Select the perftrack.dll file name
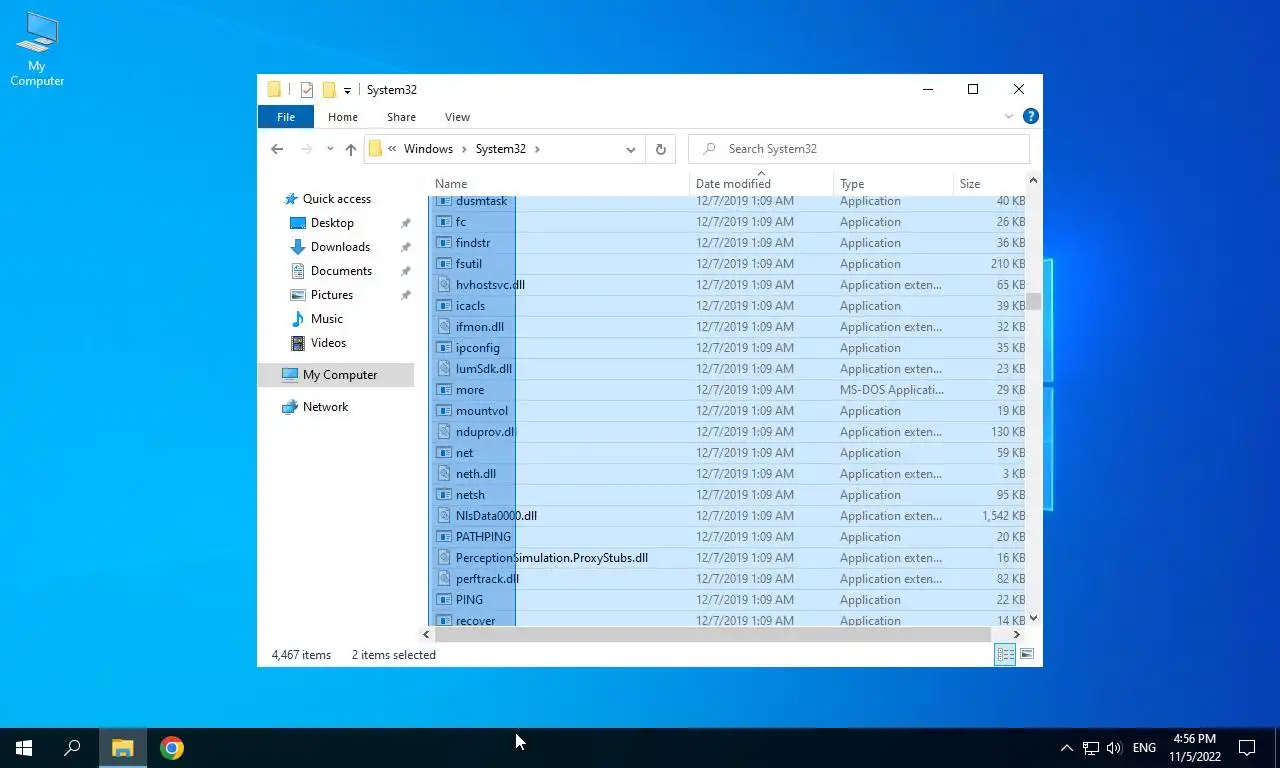The image size is (1280, 768). [487, 579]
